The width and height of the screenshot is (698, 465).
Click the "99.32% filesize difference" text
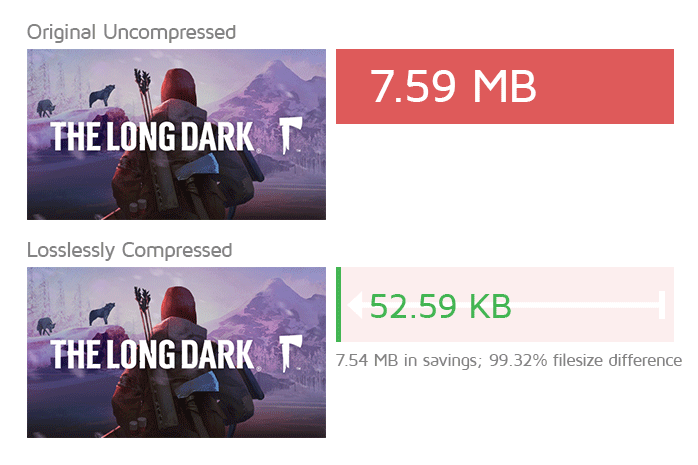point(585,360)
